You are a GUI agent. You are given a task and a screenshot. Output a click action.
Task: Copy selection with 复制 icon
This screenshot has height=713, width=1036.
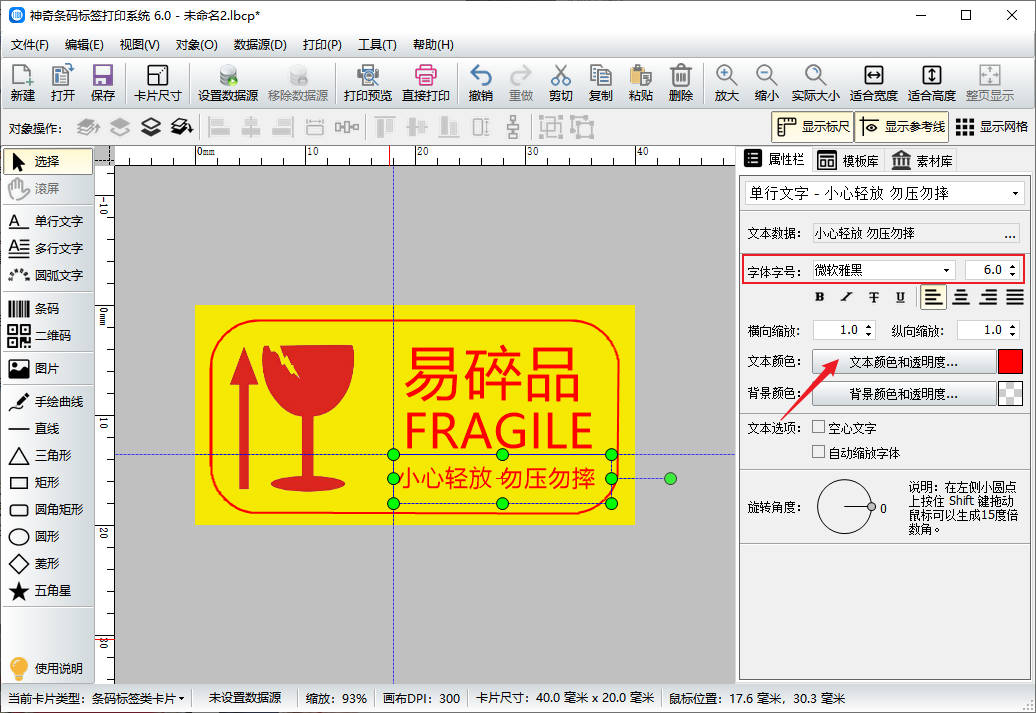pos(600,83)
